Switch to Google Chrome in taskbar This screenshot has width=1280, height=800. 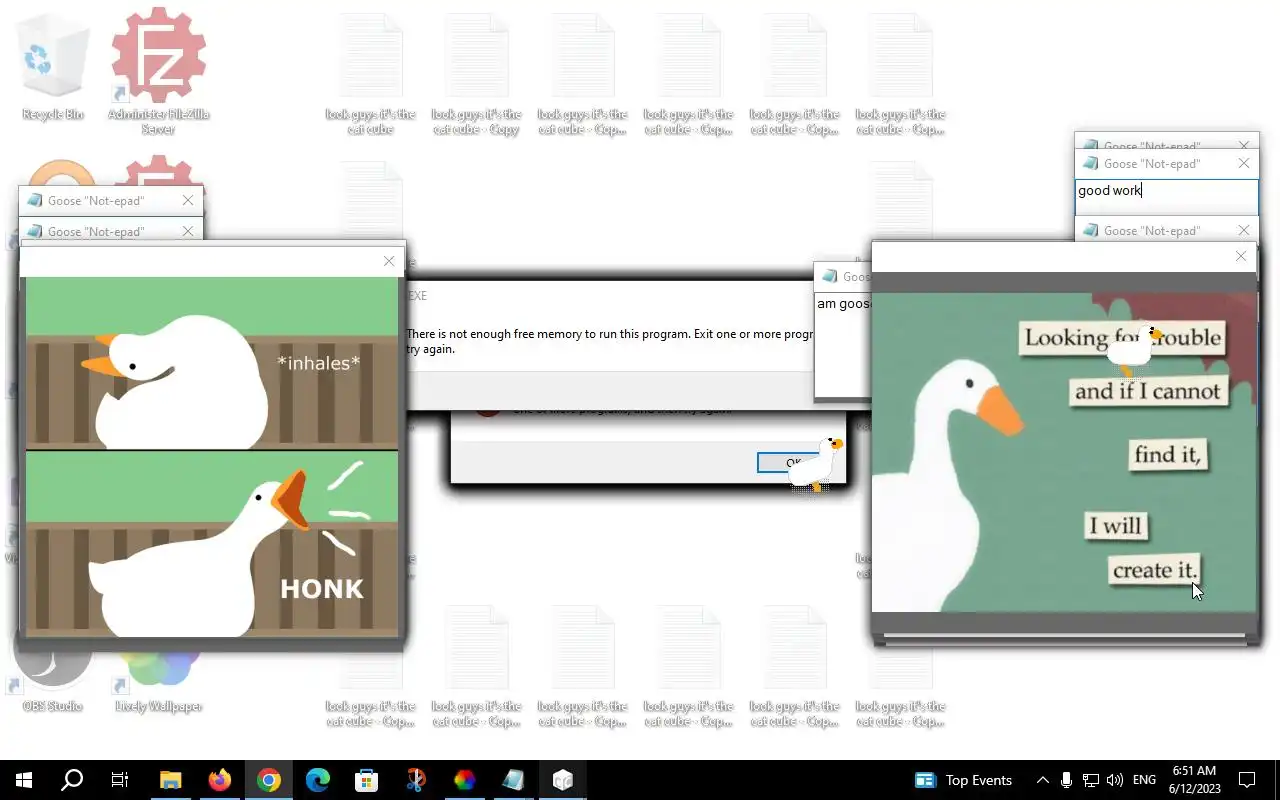[x=269, y=780]
